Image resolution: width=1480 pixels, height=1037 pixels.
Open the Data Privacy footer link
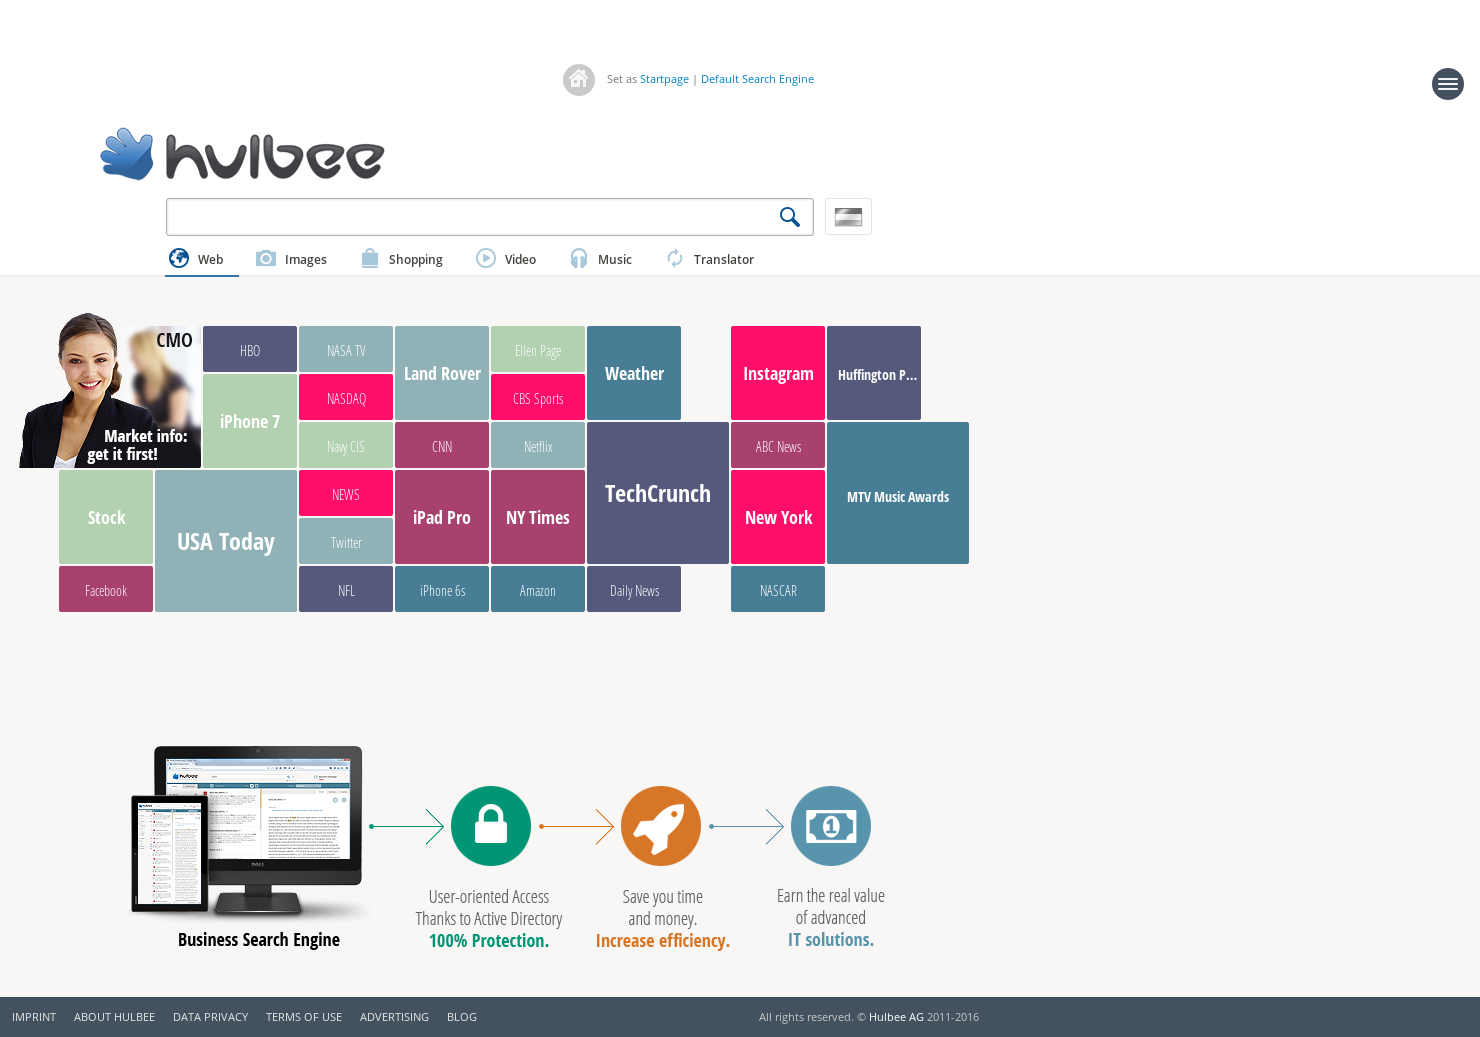click(210, 1017)
